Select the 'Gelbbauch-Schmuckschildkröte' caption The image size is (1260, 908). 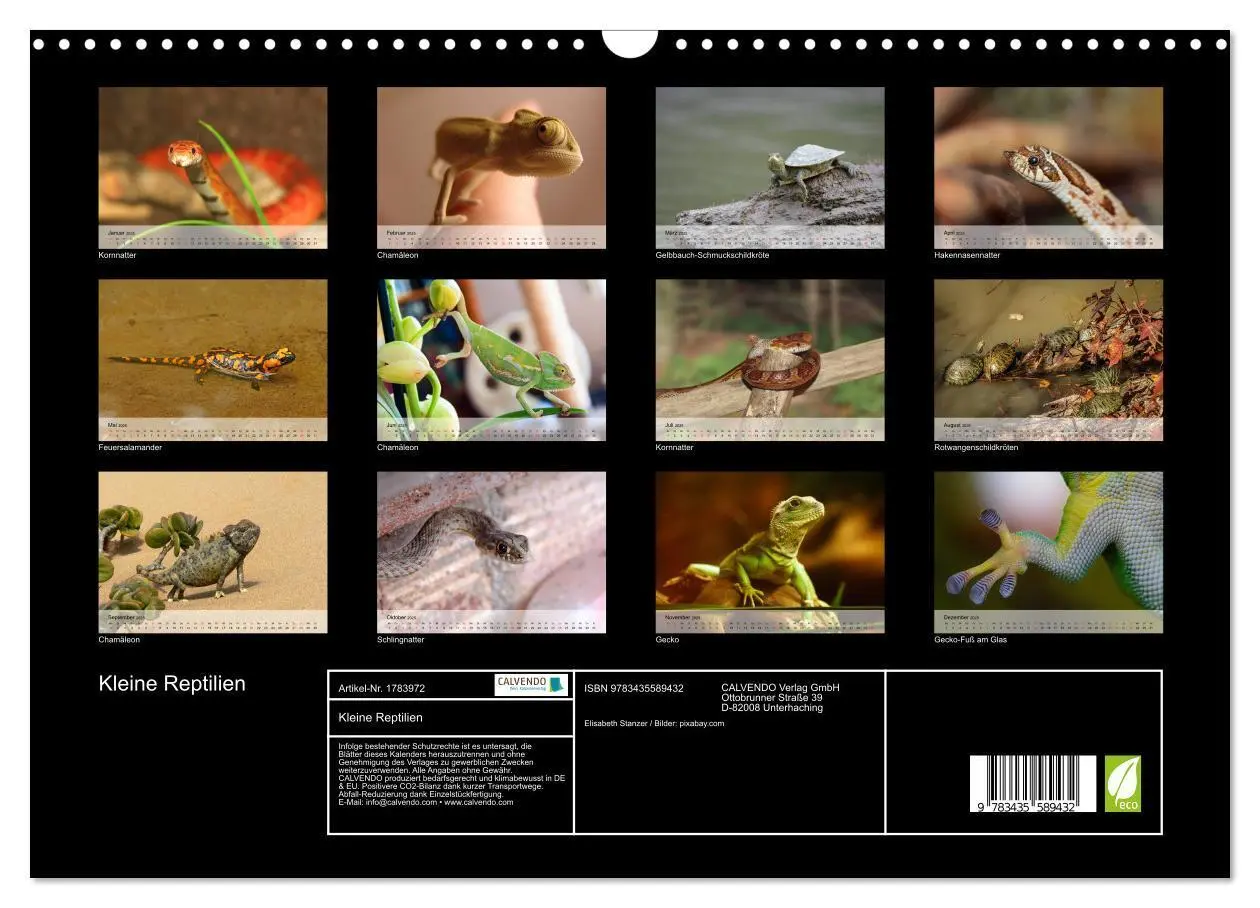coord(712,255)
